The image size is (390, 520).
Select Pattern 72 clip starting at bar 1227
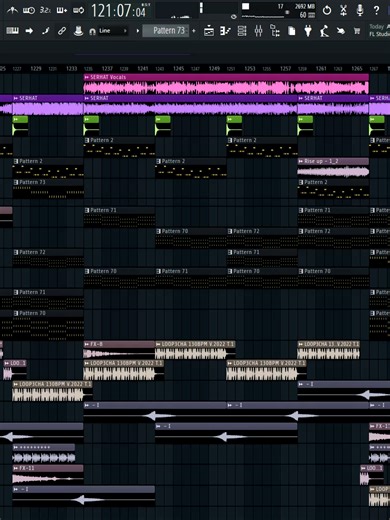tap(48, 258)
